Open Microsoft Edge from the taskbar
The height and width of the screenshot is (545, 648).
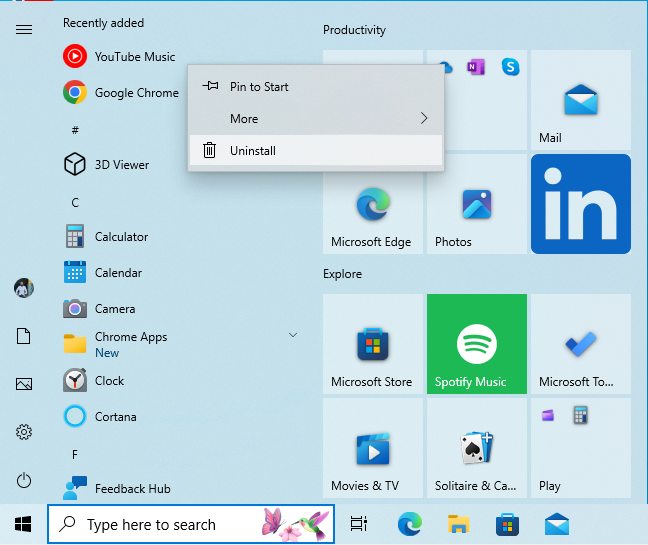point(409,524)
